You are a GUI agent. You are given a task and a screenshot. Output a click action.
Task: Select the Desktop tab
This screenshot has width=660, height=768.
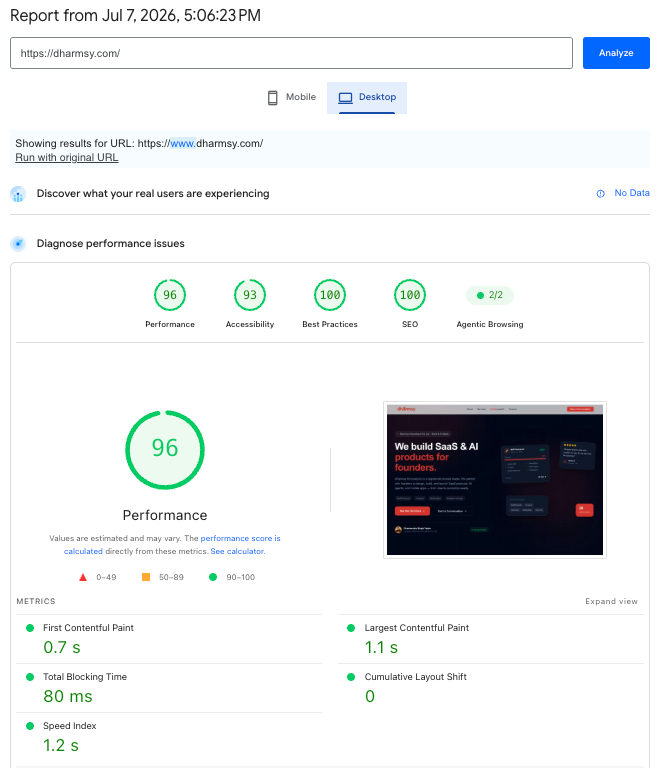(367, 97)
